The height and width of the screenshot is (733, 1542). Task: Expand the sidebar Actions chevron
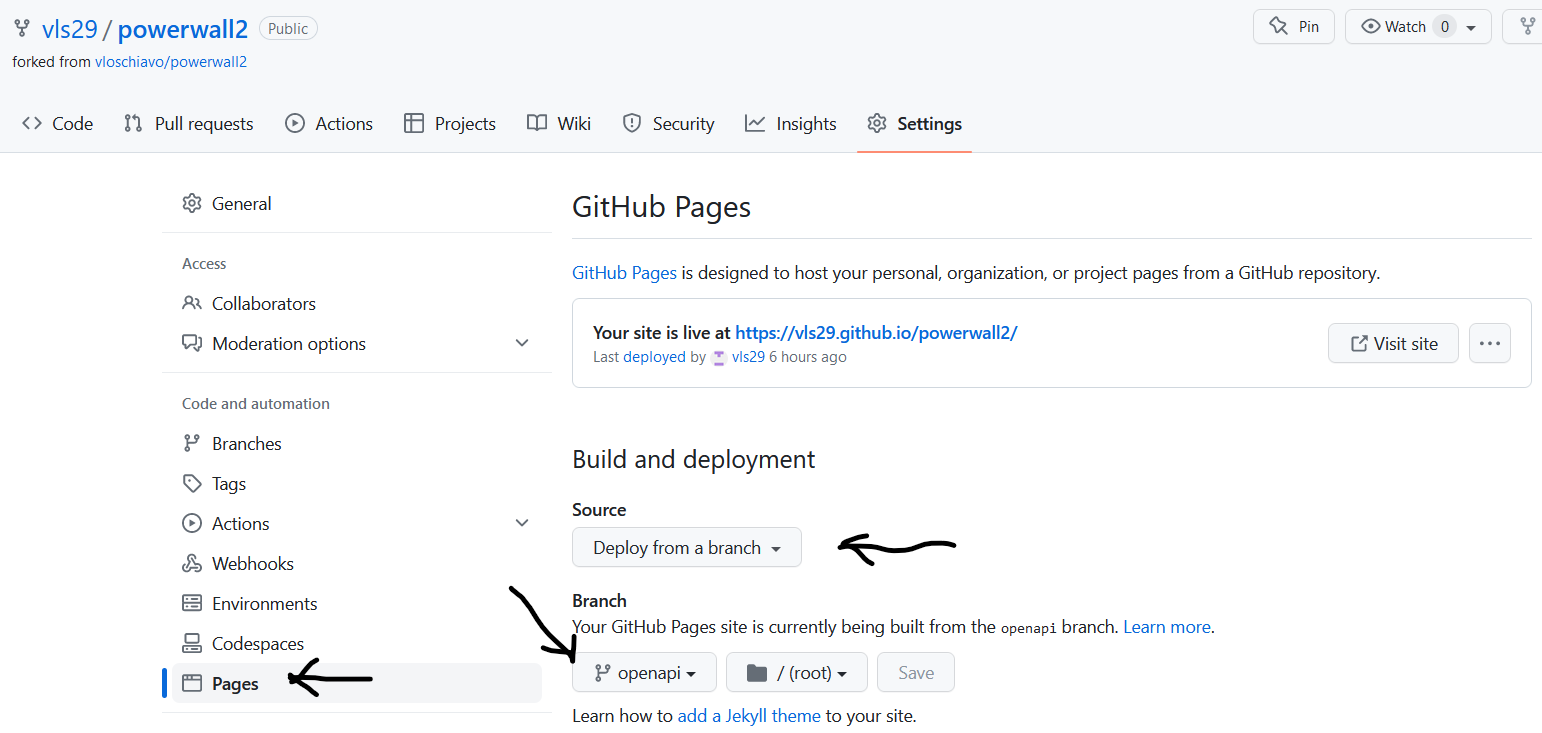coord(522,523)
